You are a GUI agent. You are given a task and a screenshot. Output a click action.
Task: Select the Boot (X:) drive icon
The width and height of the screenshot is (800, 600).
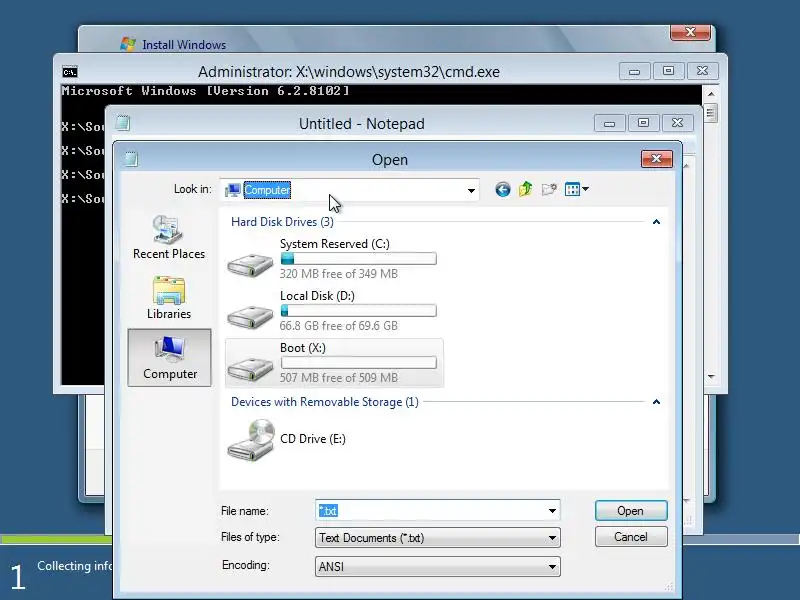click(250, 368)
